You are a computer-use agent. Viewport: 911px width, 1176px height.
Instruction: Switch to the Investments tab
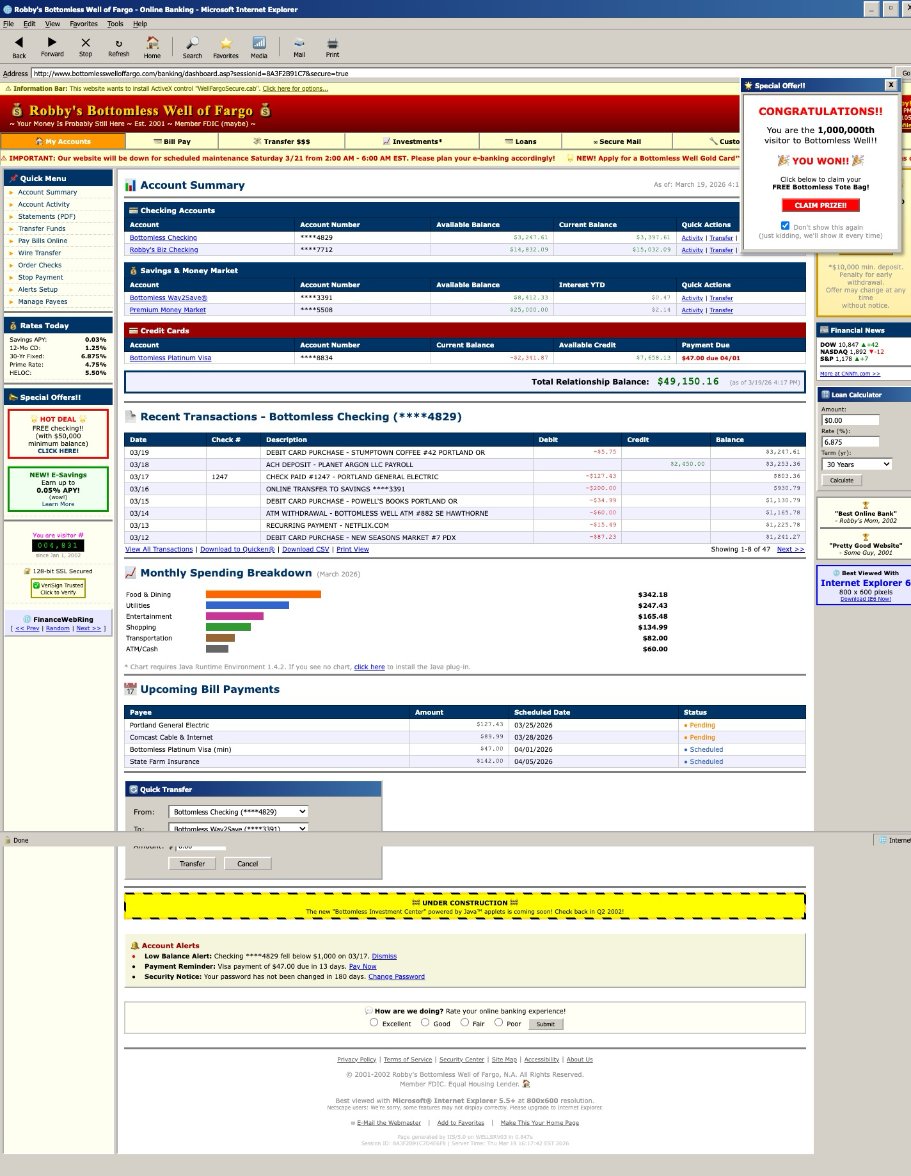coord(412,141)
